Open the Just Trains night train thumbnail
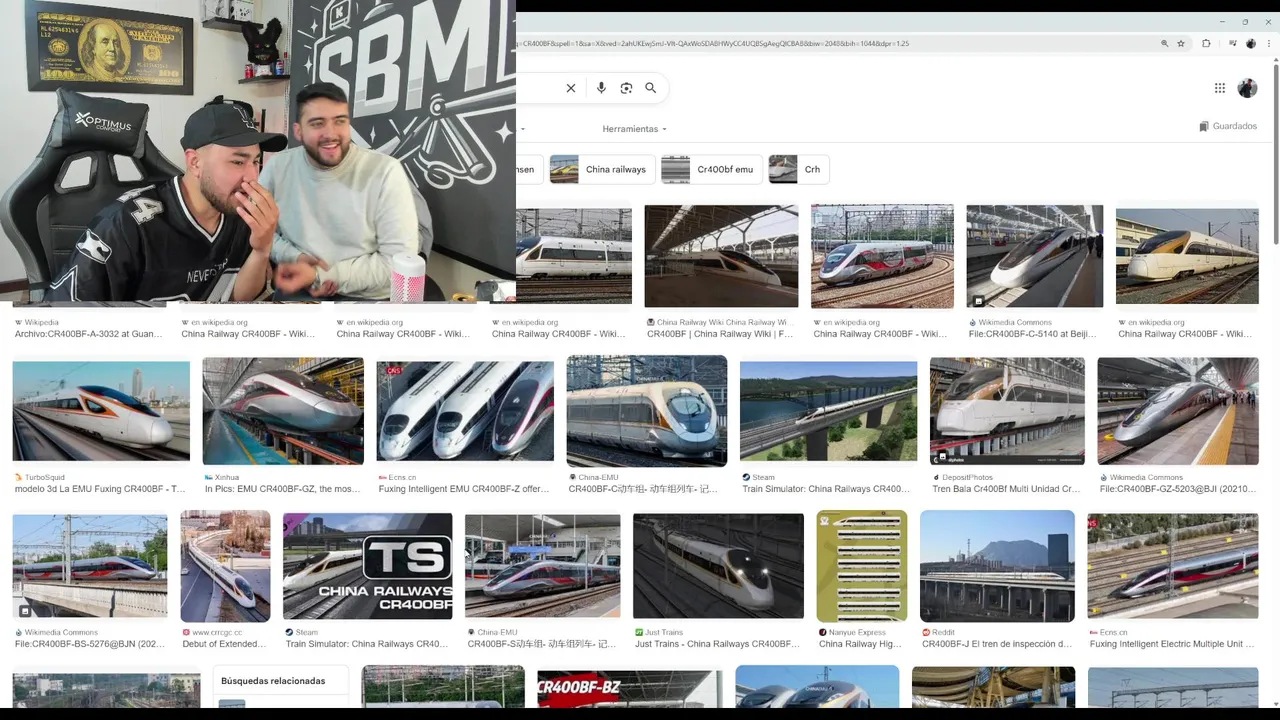 [x=718, y=566]
